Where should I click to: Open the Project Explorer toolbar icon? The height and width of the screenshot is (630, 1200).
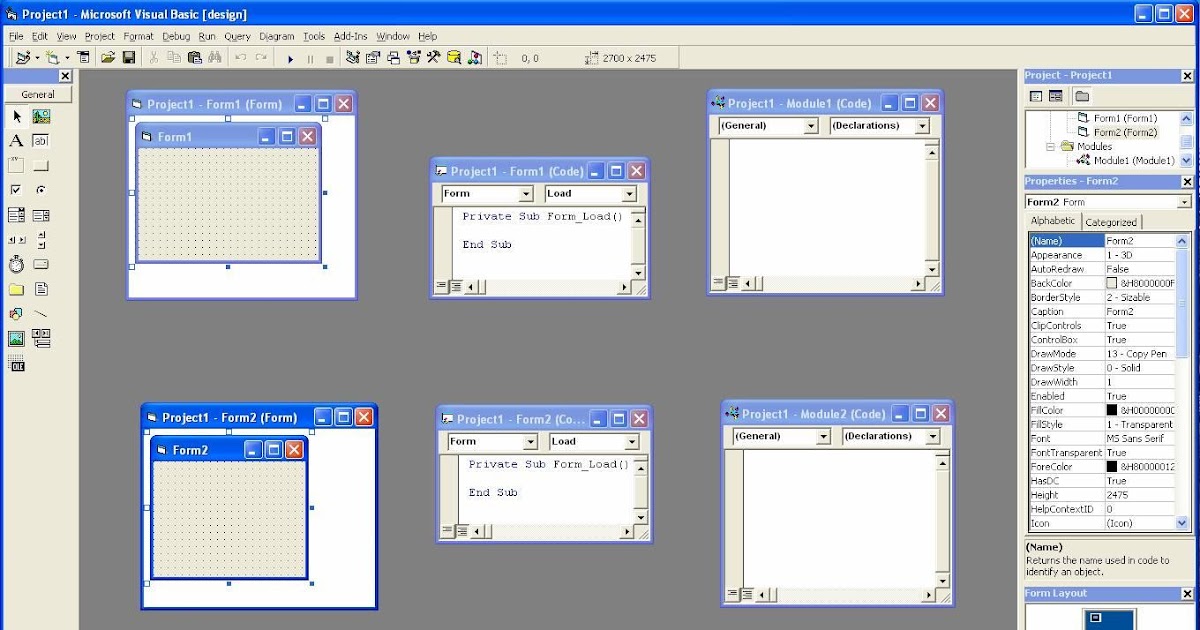point(353,58)
